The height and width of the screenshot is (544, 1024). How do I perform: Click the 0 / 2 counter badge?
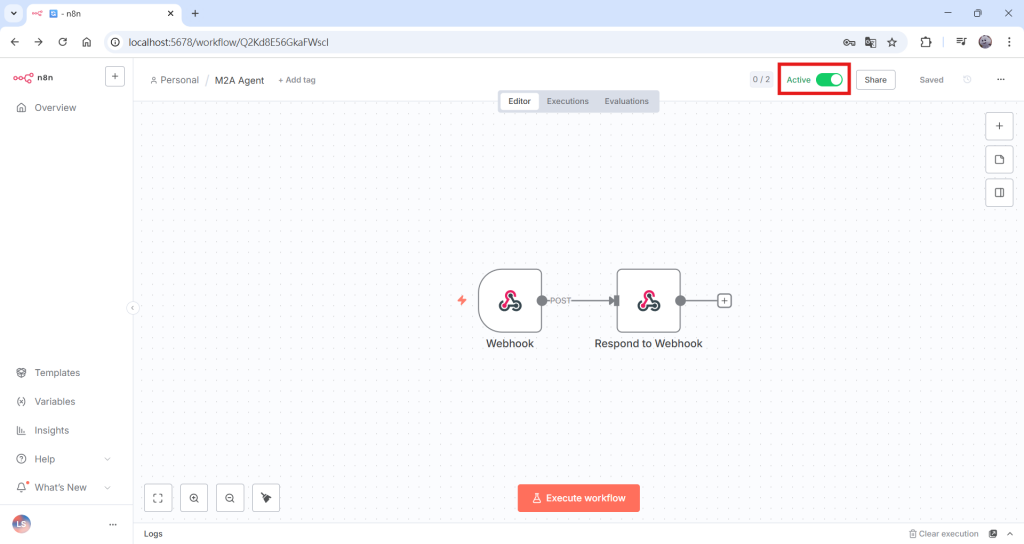click(x=761, y=80)
